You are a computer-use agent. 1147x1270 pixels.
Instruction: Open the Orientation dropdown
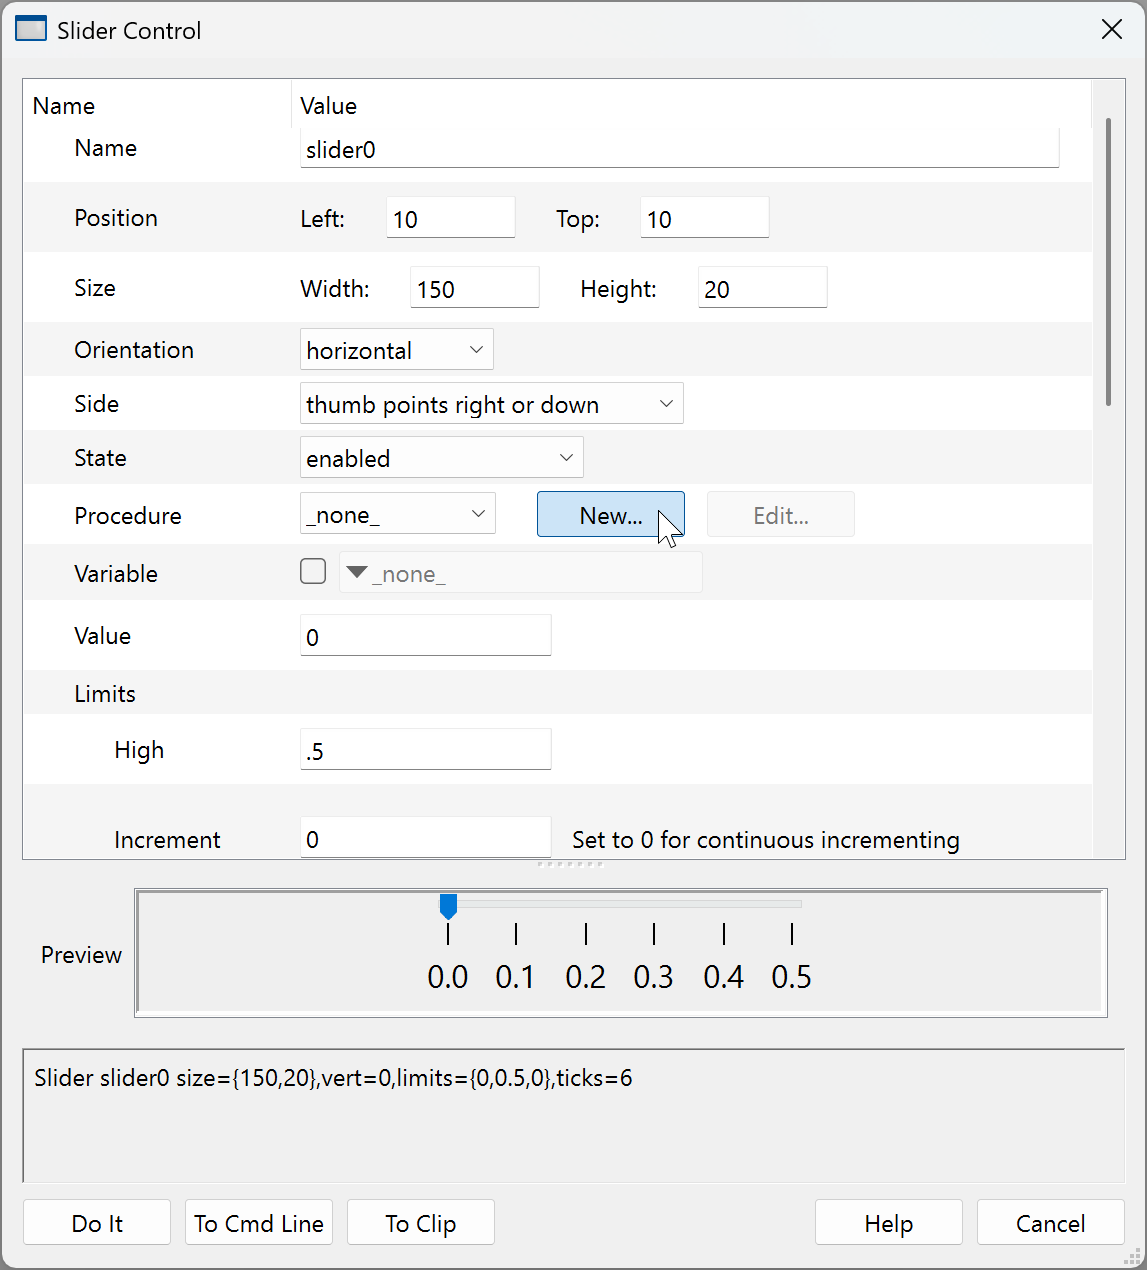click(396, 350)
